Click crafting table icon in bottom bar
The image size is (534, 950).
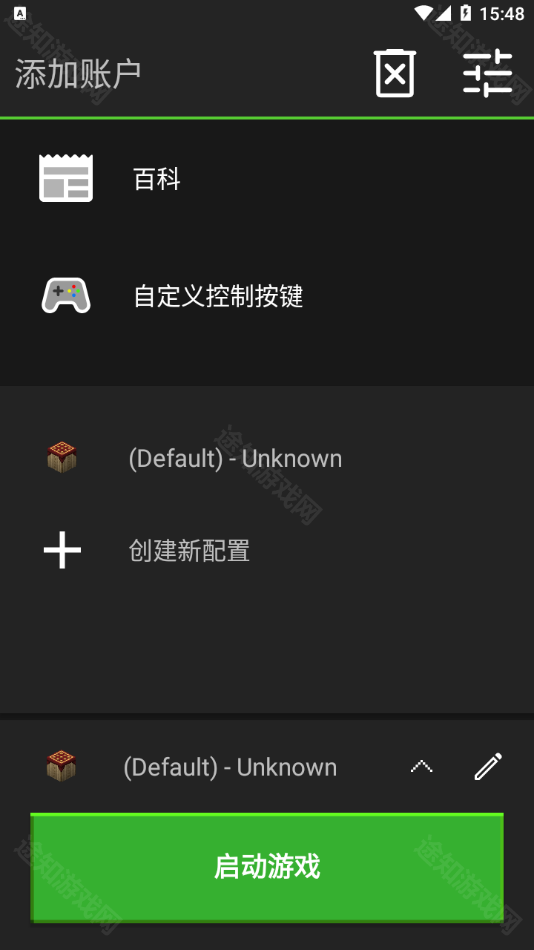coord(62,766)
